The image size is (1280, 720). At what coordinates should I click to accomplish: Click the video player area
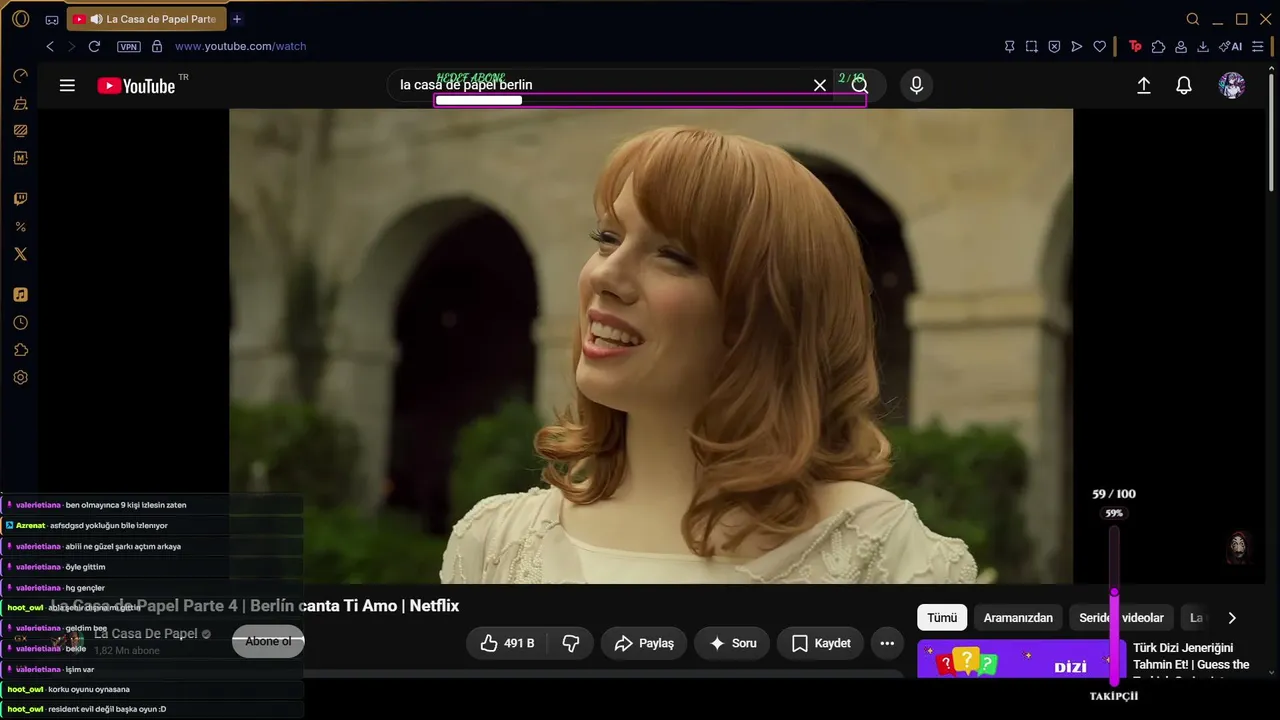click(651, 346)
